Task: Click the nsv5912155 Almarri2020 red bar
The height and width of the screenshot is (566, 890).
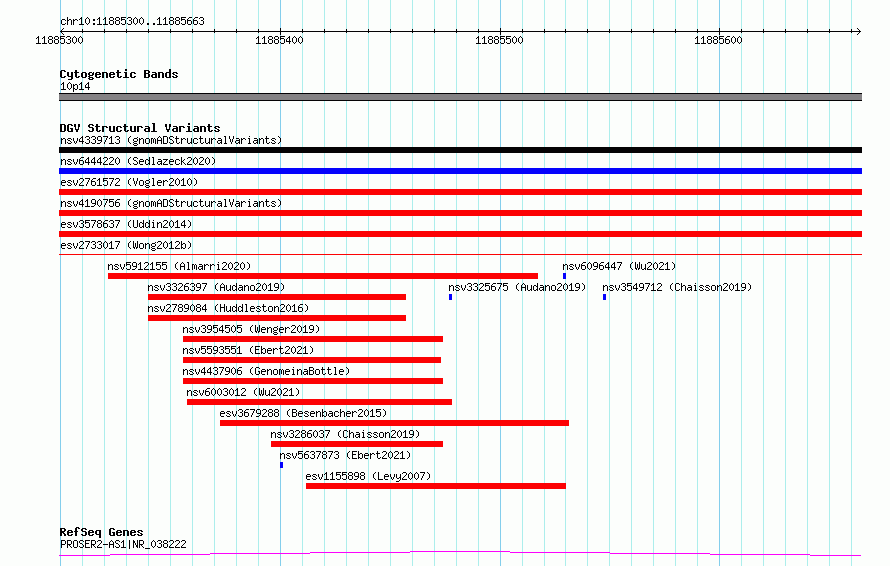Action: 323,276
